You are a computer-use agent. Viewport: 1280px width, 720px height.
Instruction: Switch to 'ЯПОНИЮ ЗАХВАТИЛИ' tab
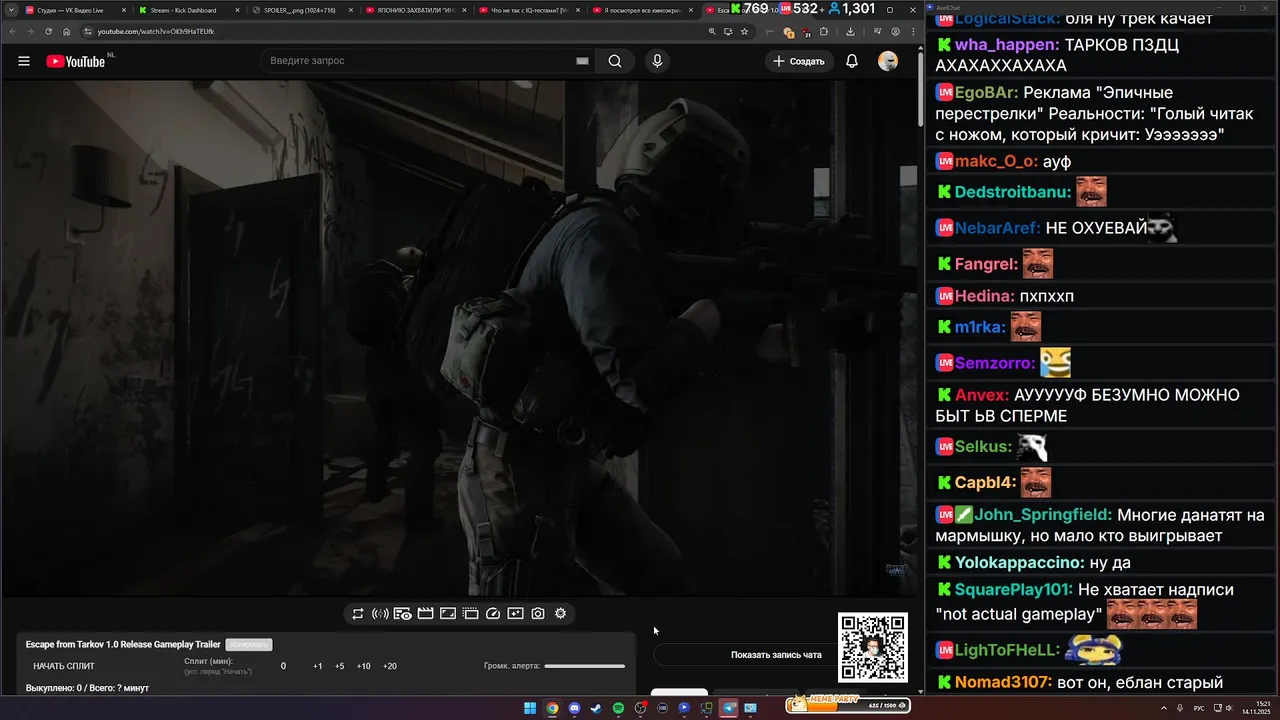[413, 10]
